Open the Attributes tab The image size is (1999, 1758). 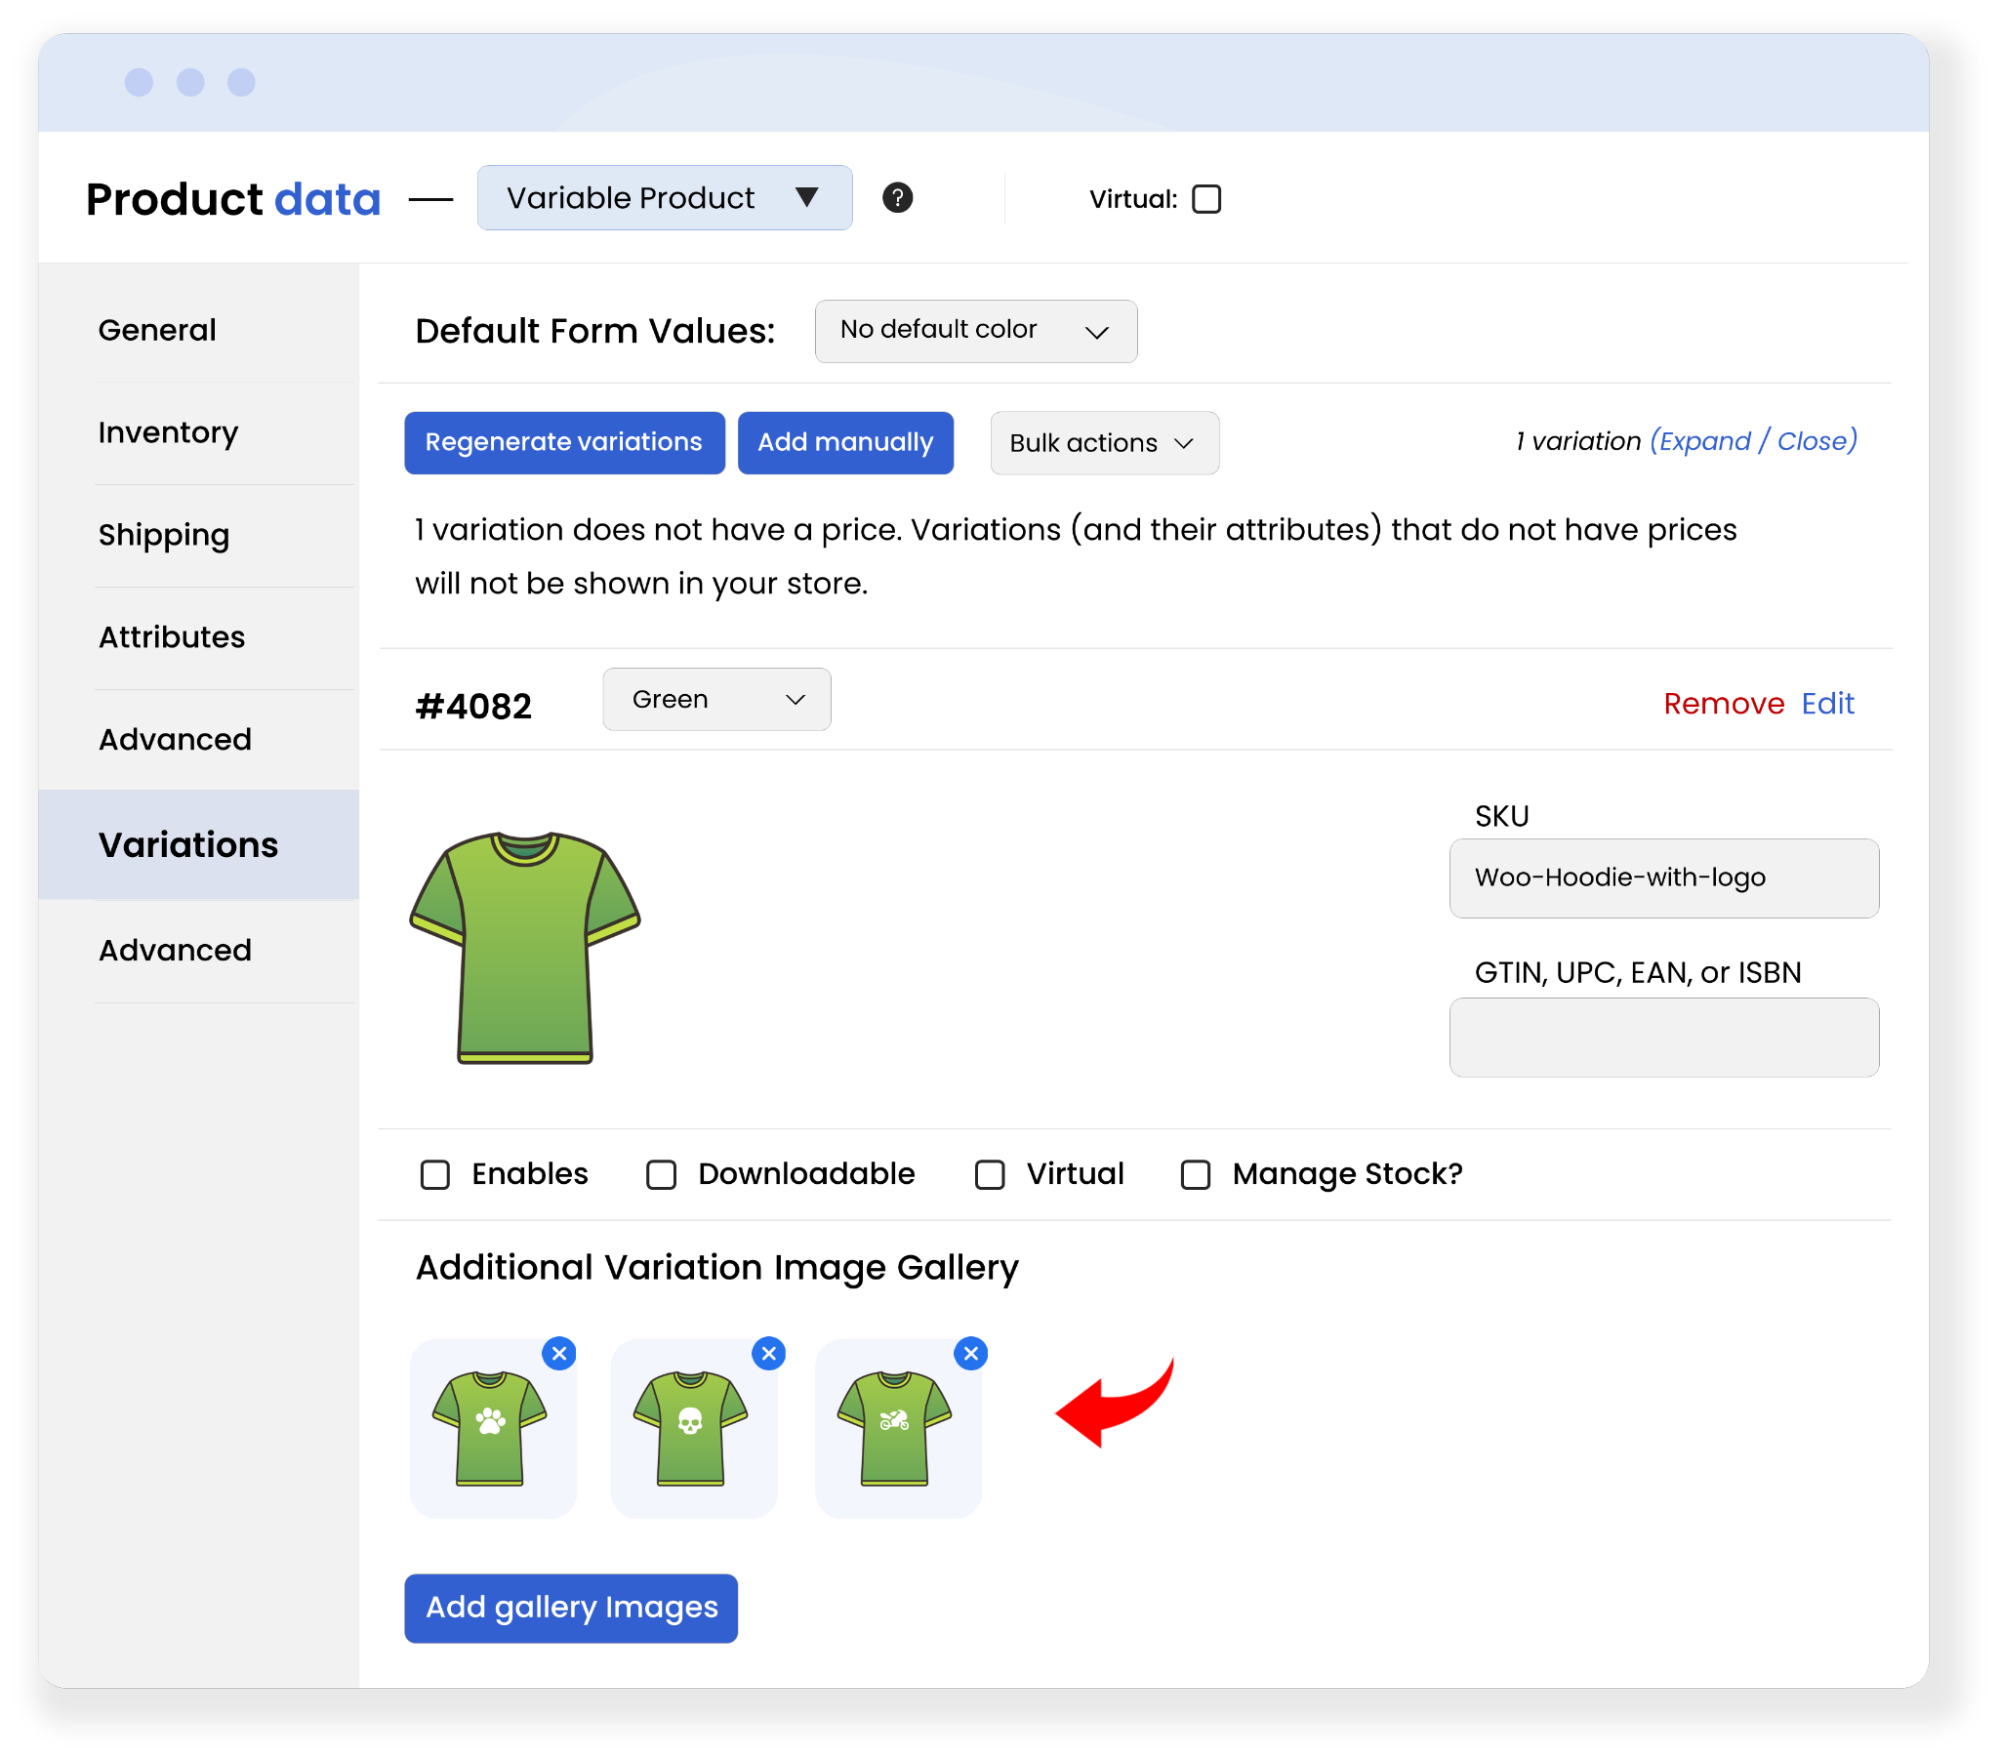click(171, 637)
